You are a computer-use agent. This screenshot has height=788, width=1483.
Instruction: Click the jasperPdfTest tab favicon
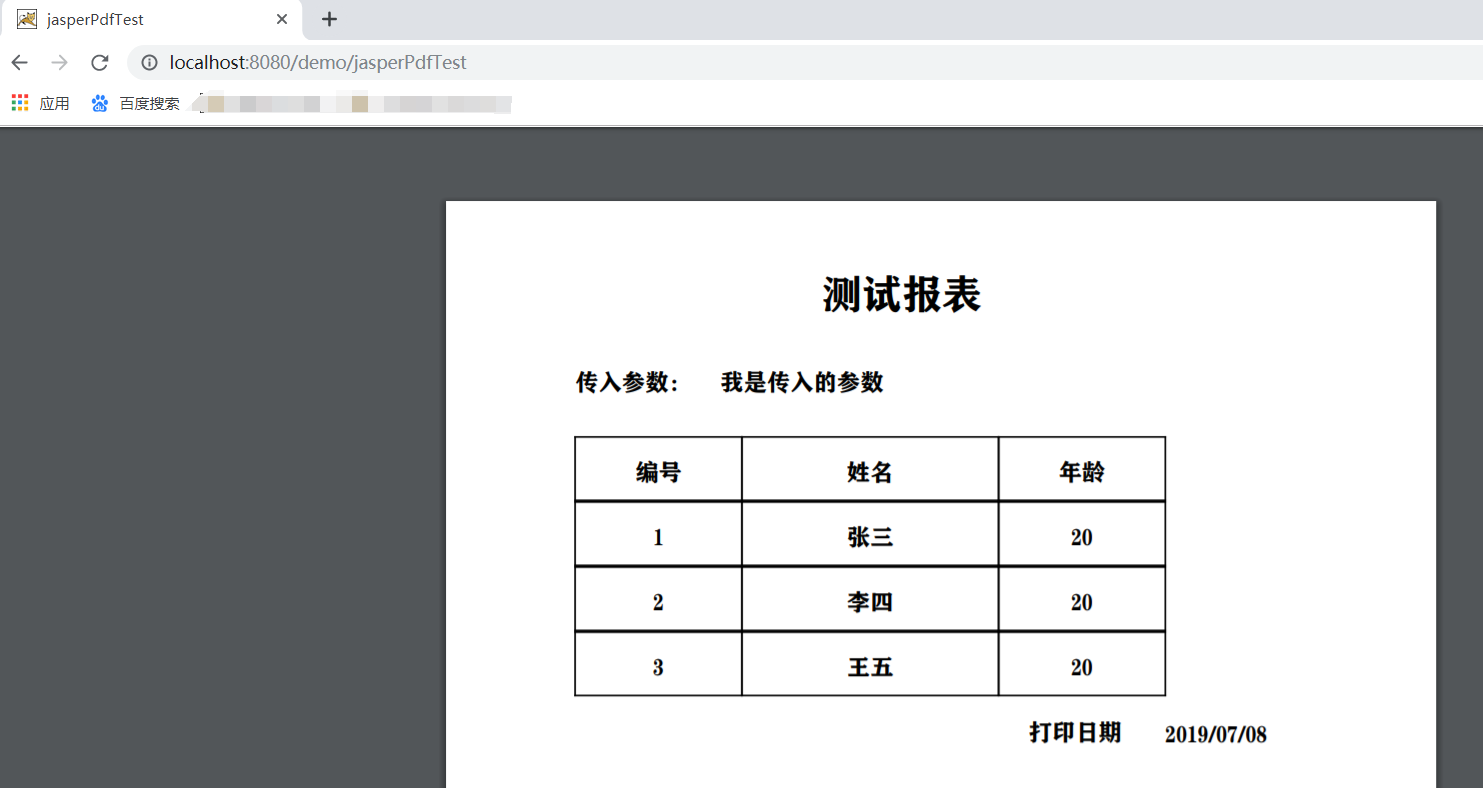coord(27,19)
